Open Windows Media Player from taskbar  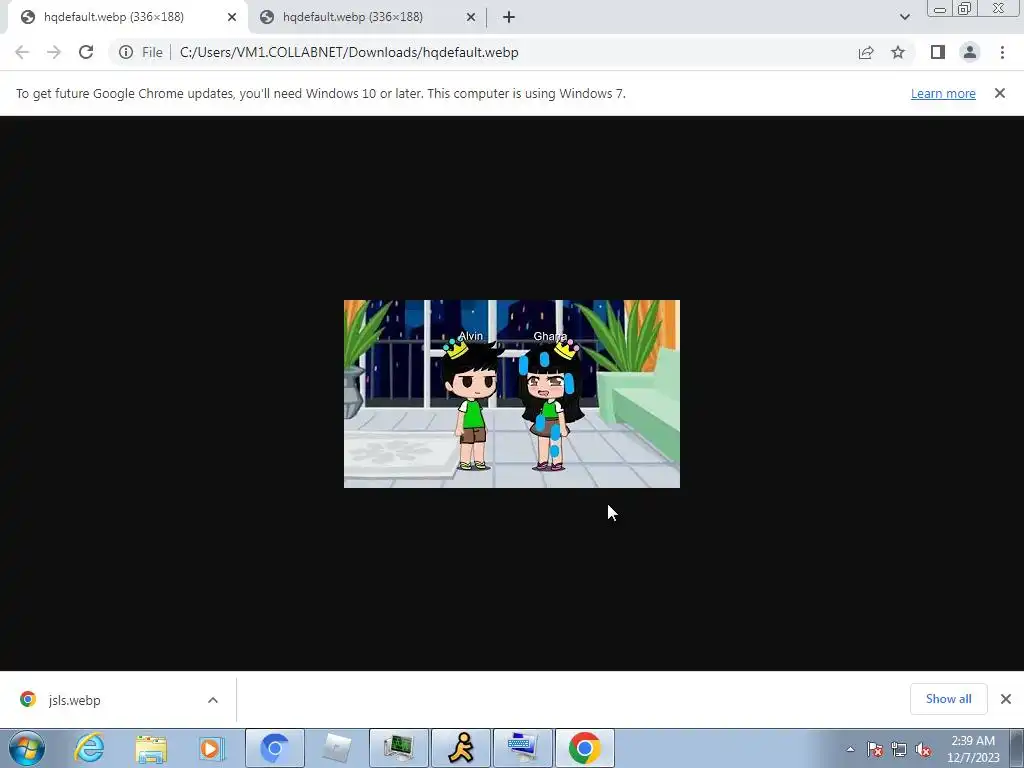click(x=212, y=748)
